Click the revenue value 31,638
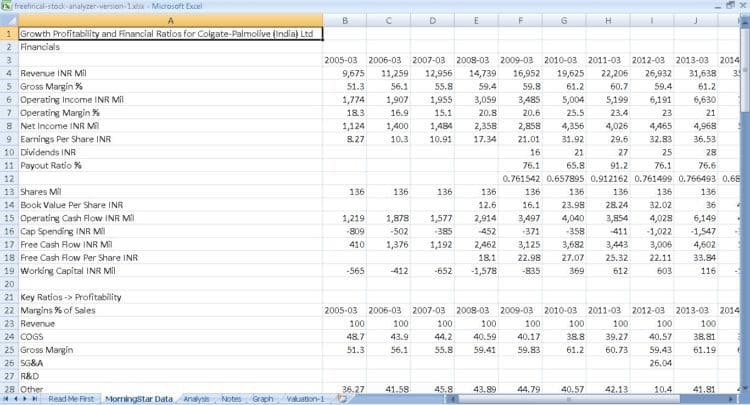The height and width of the screenshot is (405, 750). click(x=702, y=73)
